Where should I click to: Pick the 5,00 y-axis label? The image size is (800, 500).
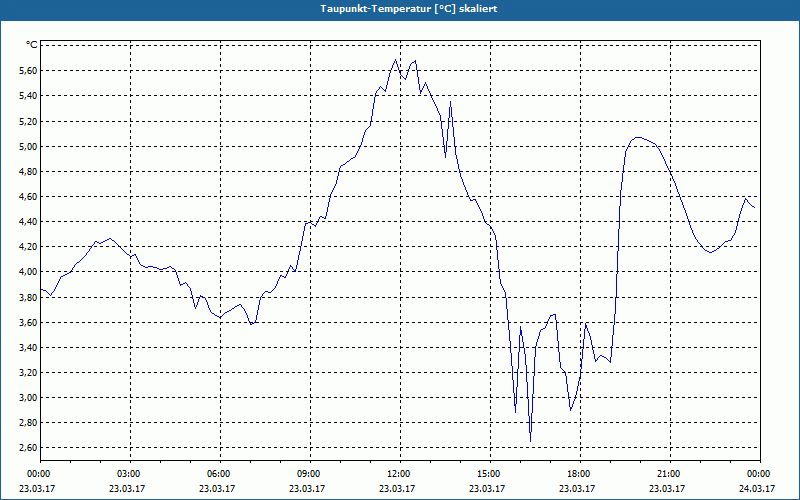[x=28, y=146]
